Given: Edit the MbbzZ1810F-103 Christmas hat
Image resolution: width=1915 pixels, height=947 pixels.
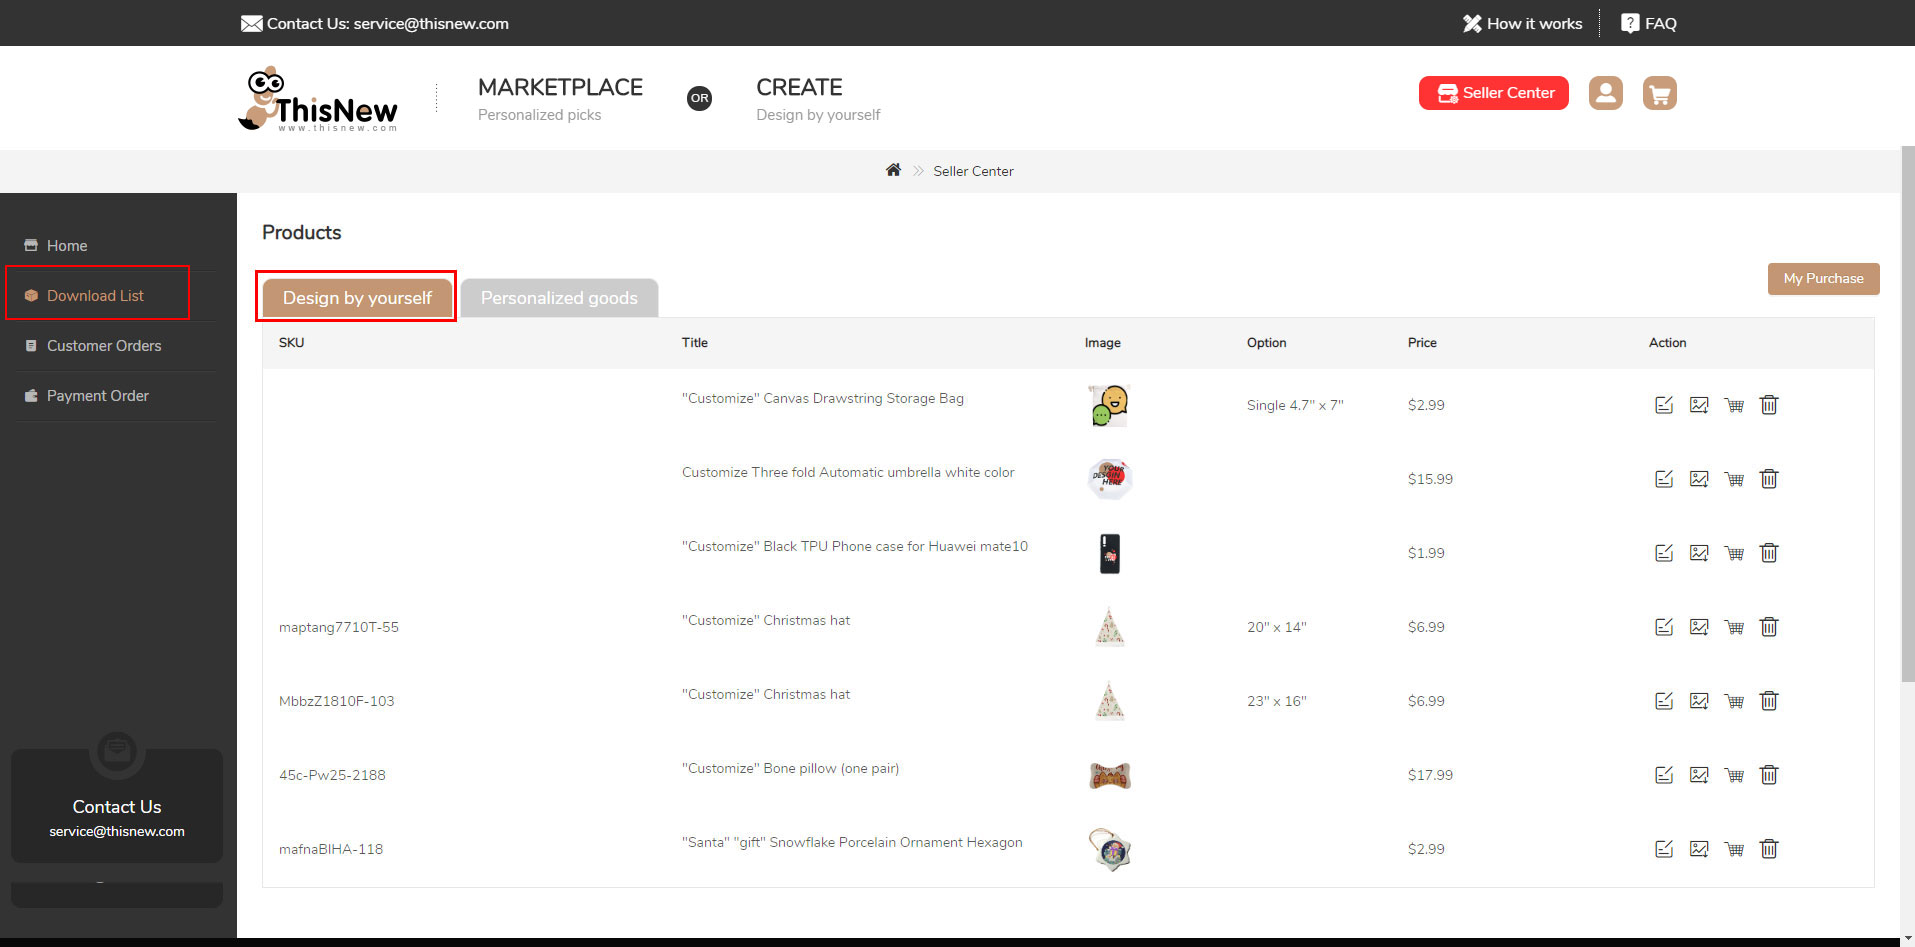Looking at the screenshot, I should (1664, 701).
